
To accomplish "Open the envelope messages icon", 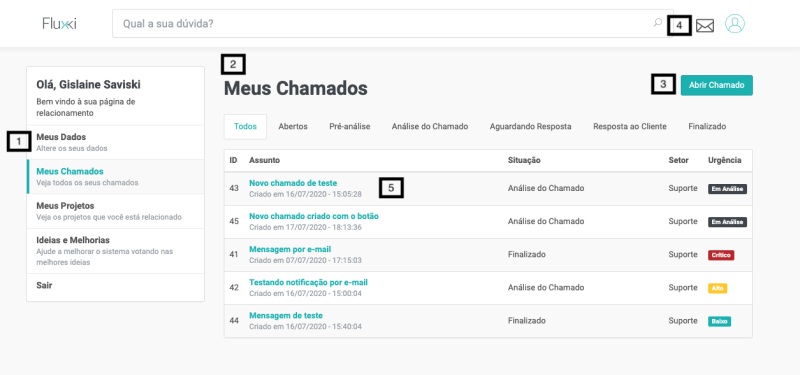I will [x=705, y=25].
